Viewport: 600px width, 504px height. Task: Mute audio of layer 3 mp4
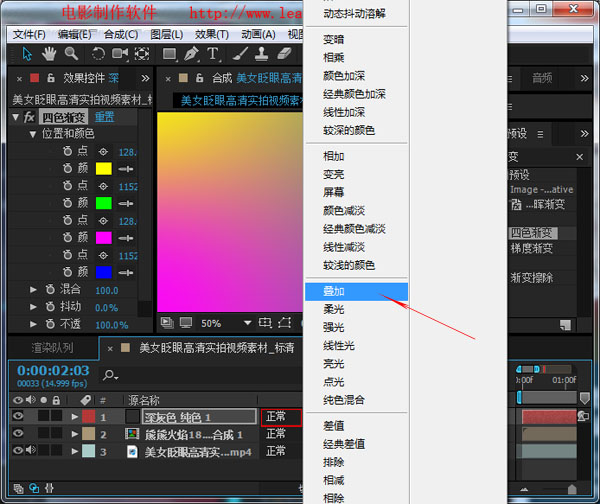31,451
